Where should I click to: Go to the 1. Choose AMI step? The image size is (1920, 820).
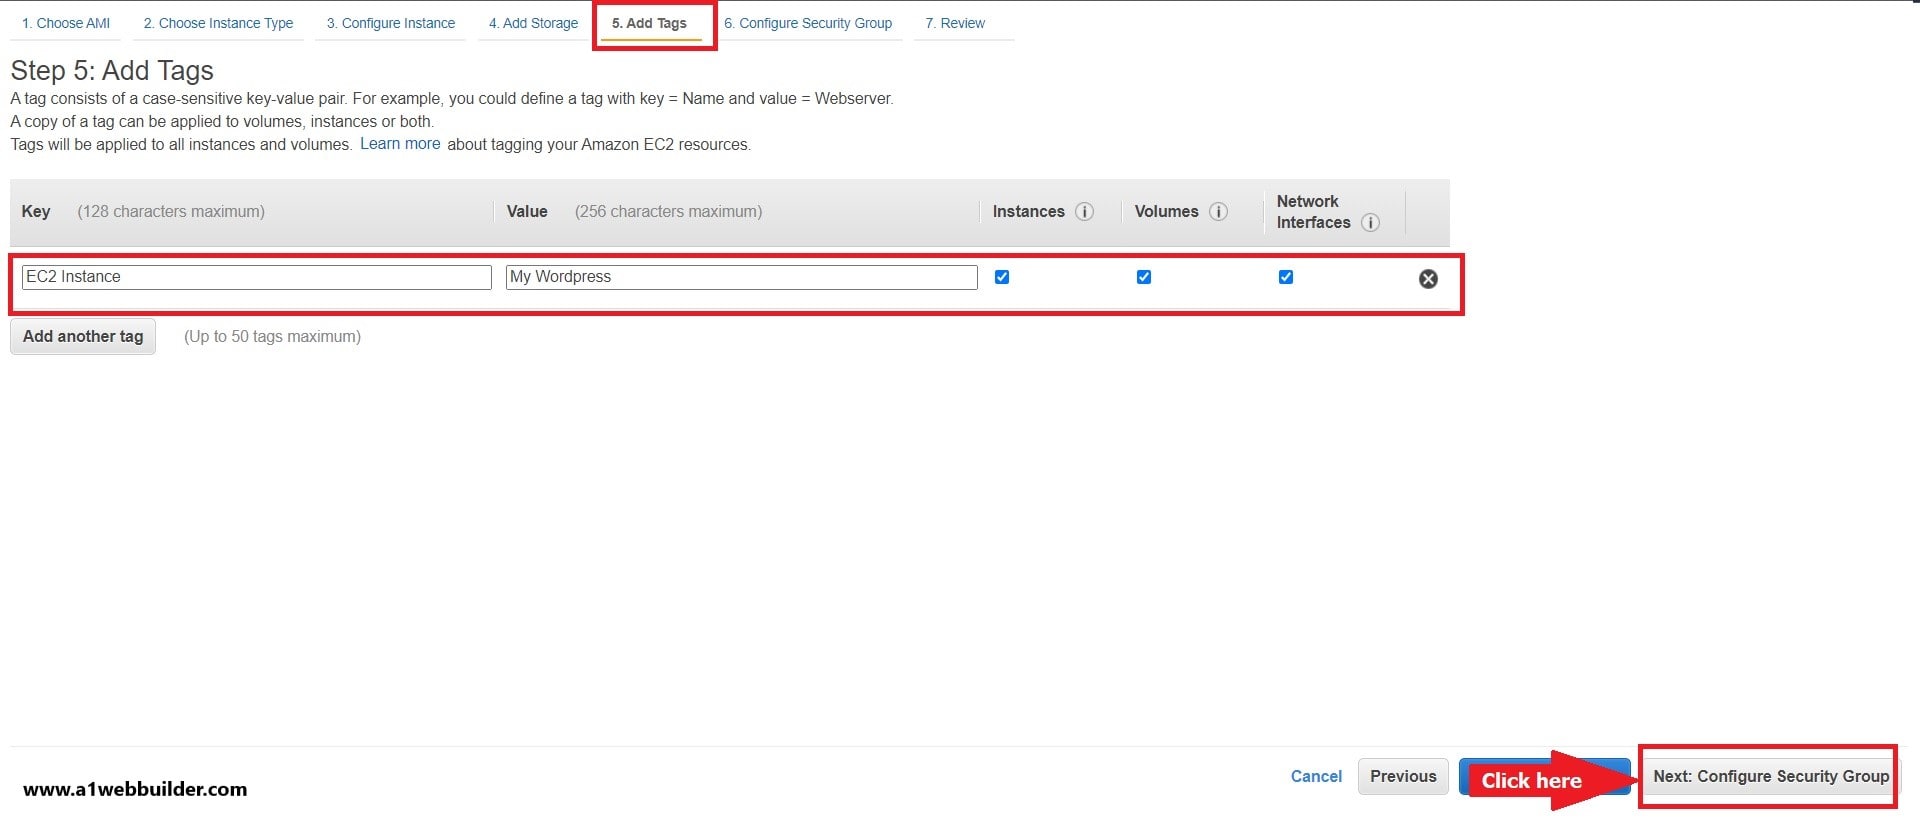(66, 23)
